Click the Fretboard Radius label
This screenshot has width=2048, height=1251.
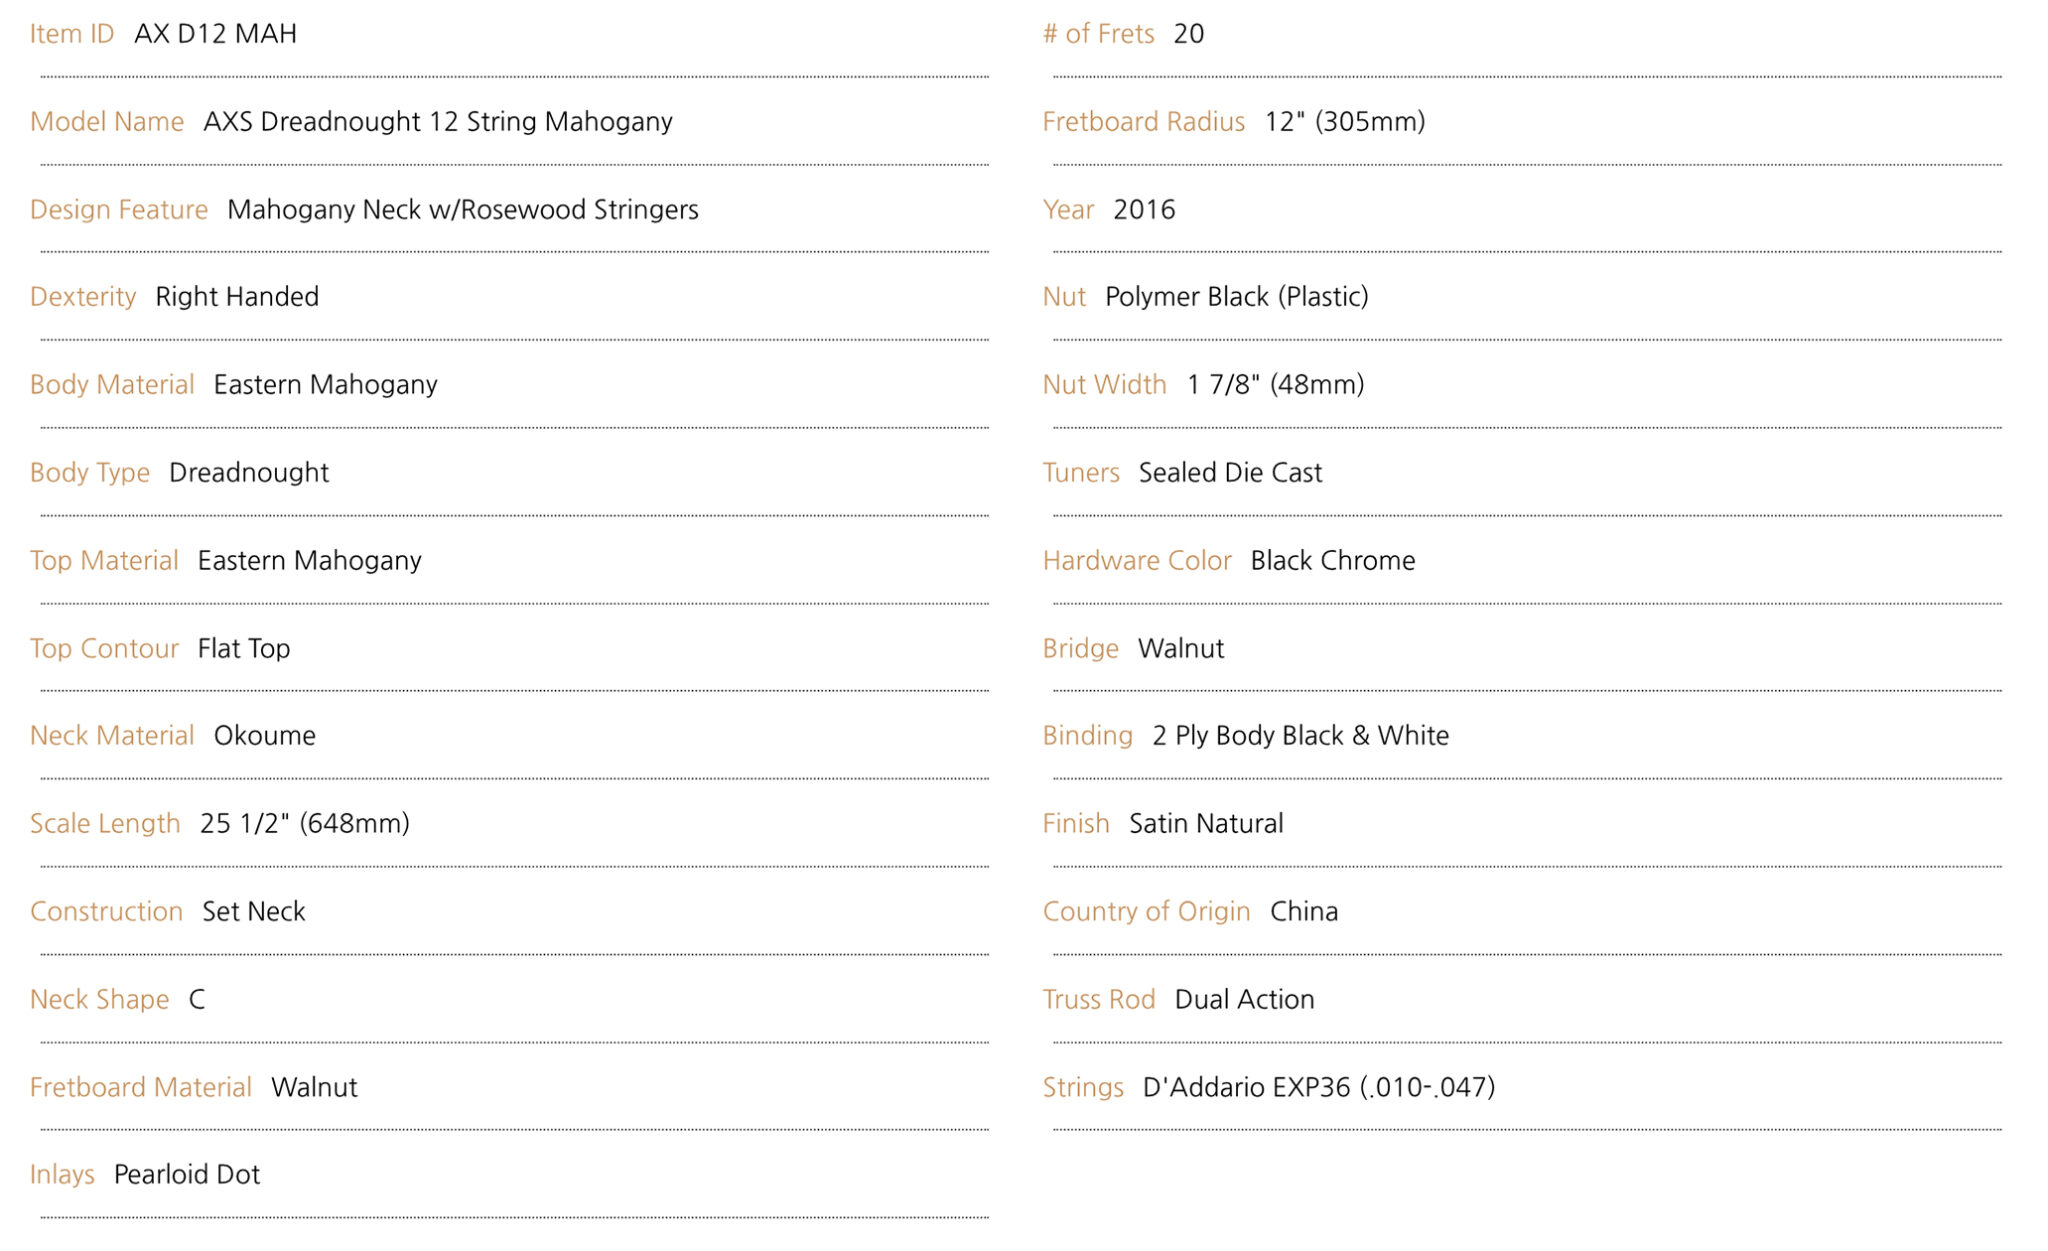click(x=1144, y=122)
